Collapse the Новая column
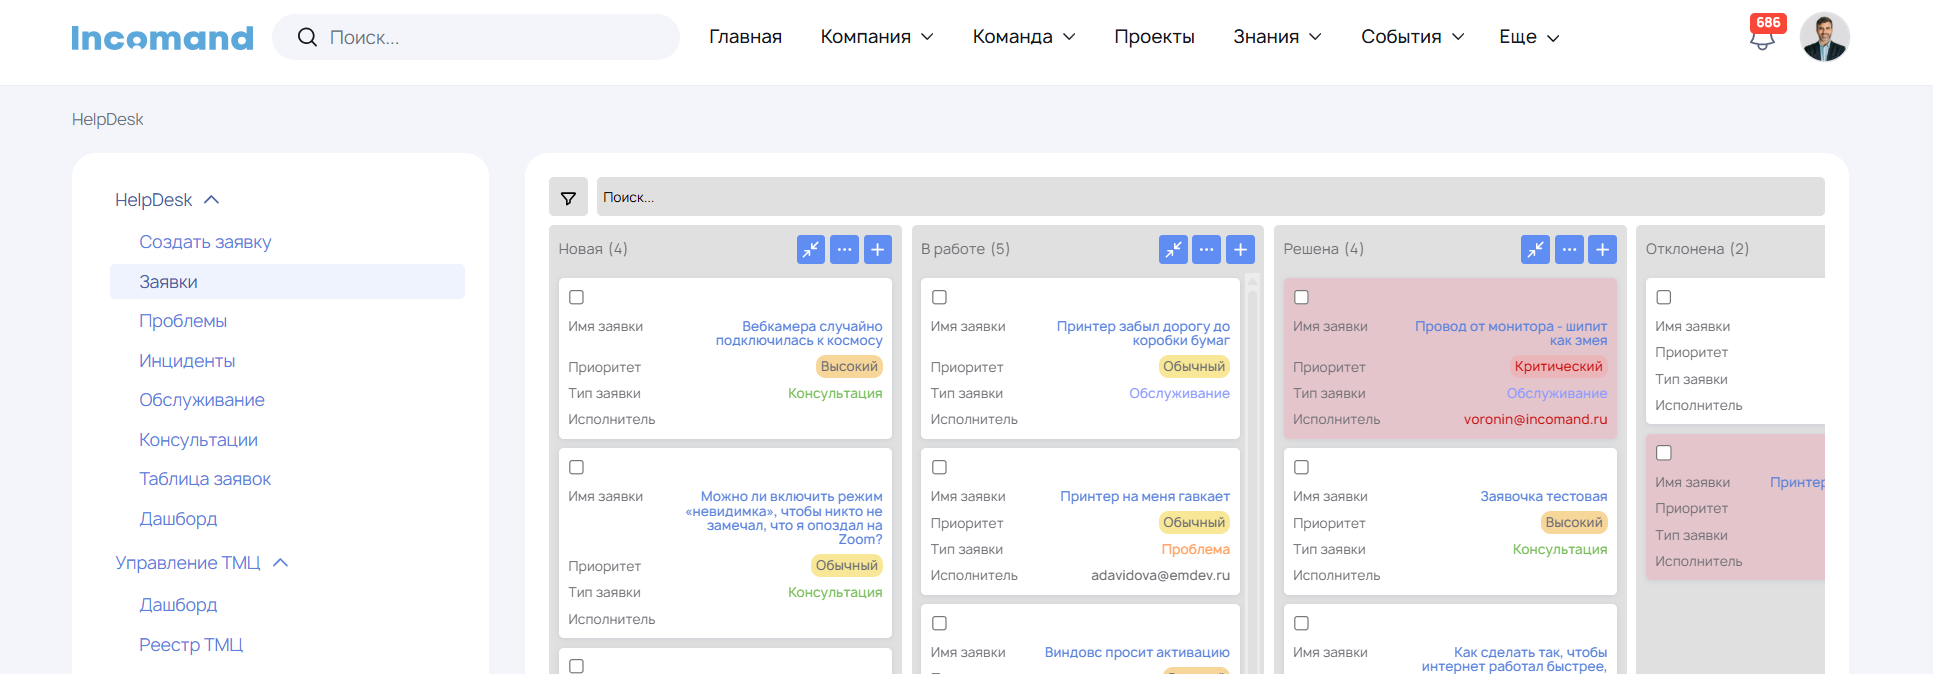 [x=811, y=249]
